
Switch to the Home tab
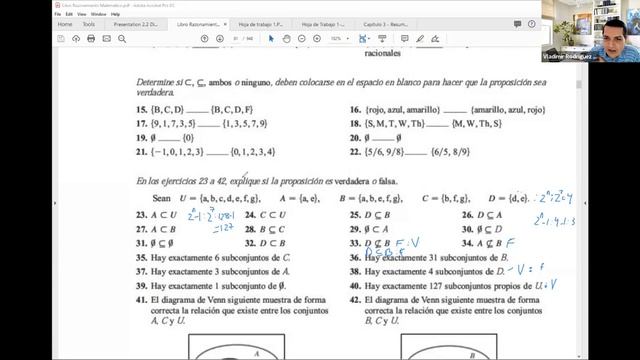(65, 24)
